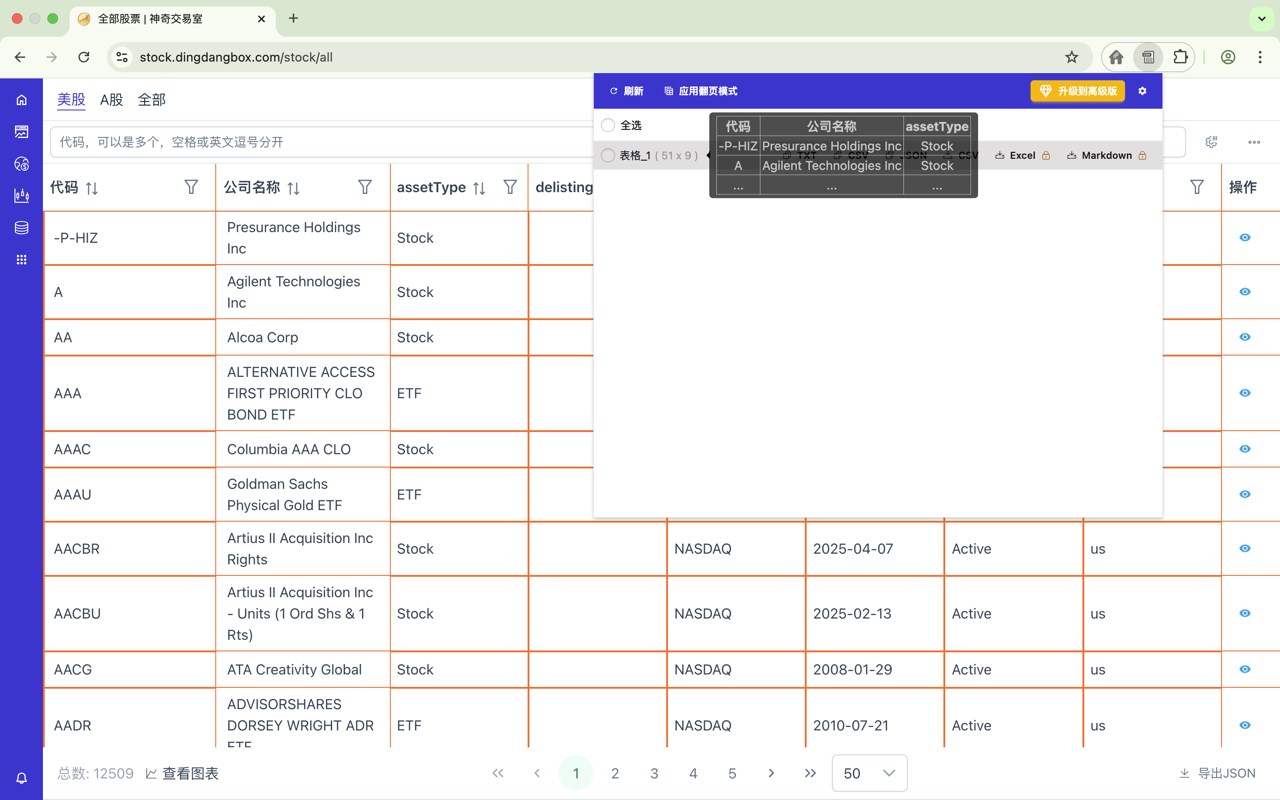This screenshot has width=1280, height=800.
Task: Expand the page size dropdown showing 50
Action: 870,773
